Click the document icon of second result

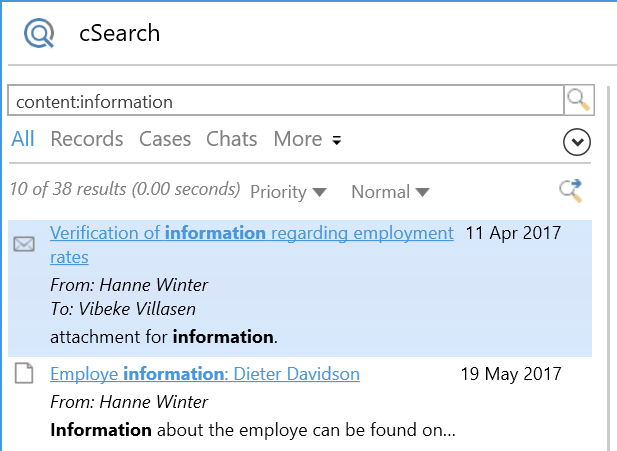coord(24,375)
